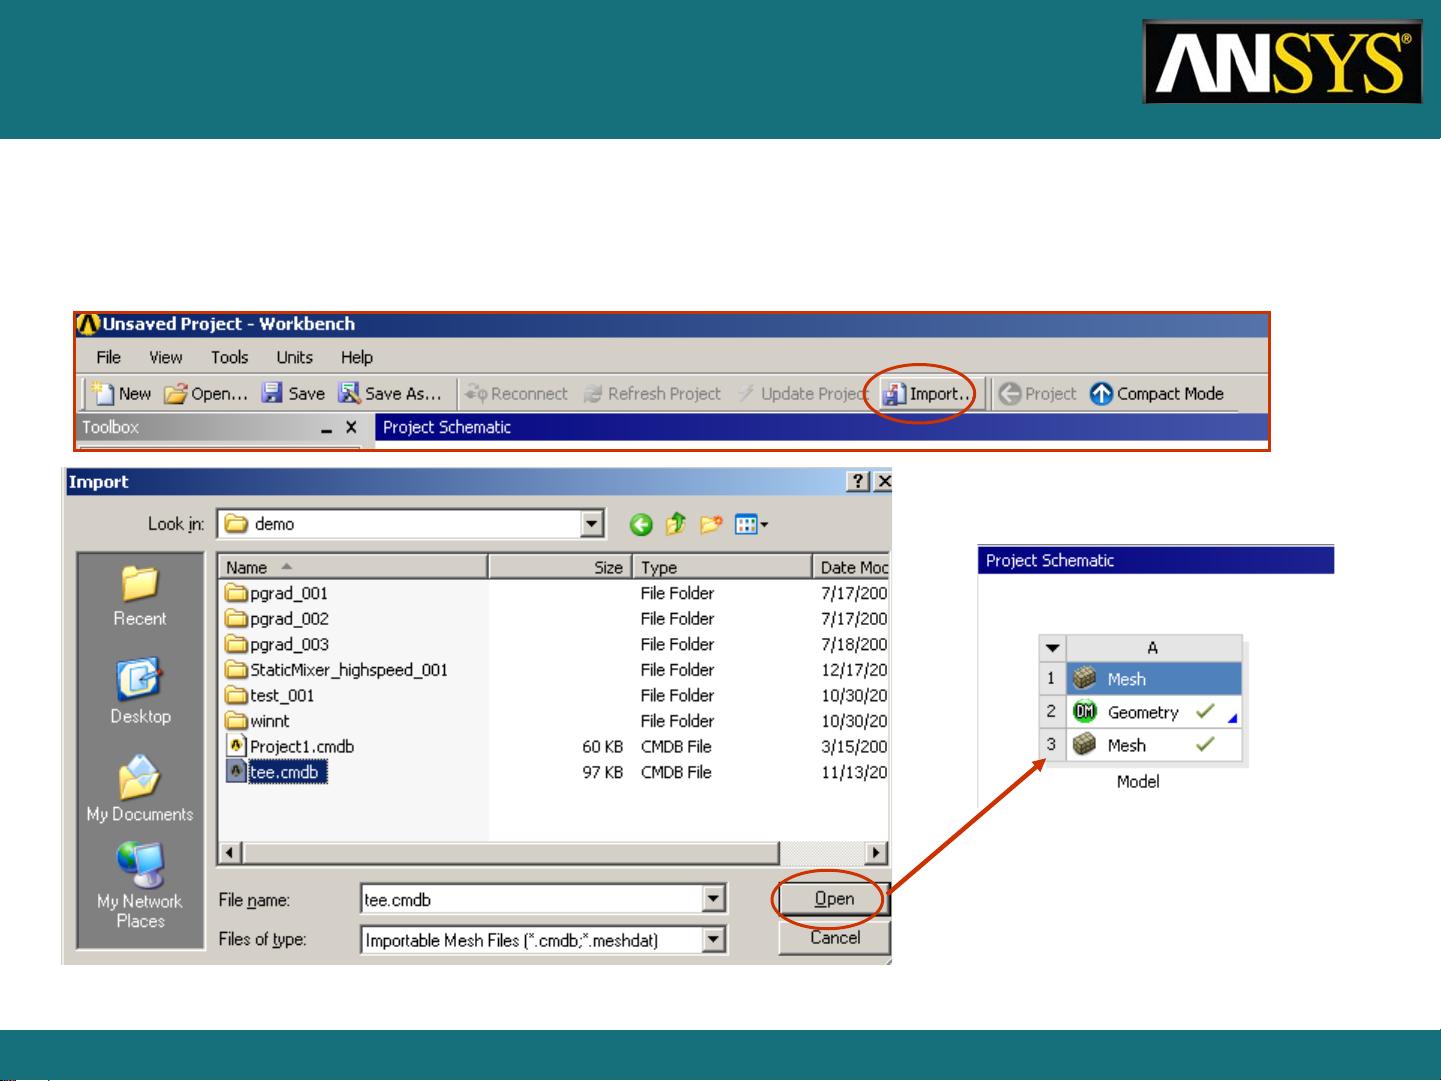Click the Cancel button in Import dialog
Viewport: 1441px width, 1081px height.
(x=833, y=937)
